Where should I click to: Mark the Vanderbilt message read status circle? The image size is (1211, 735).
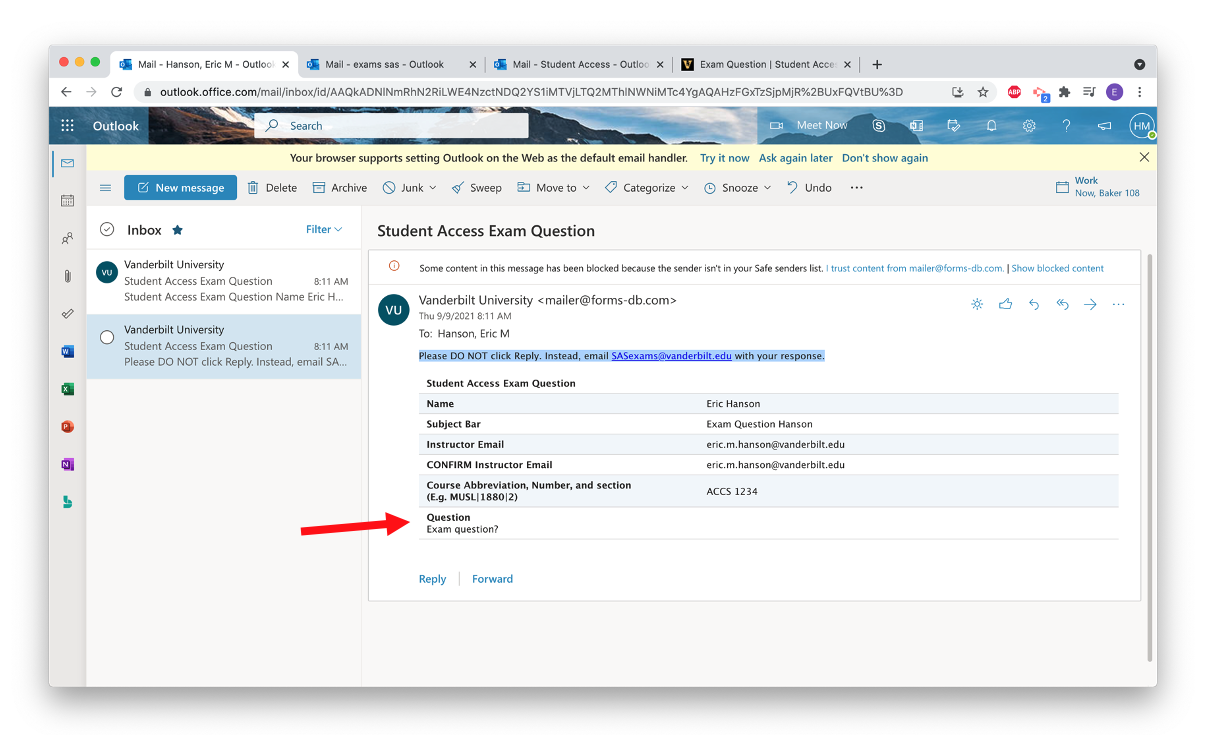105,336
